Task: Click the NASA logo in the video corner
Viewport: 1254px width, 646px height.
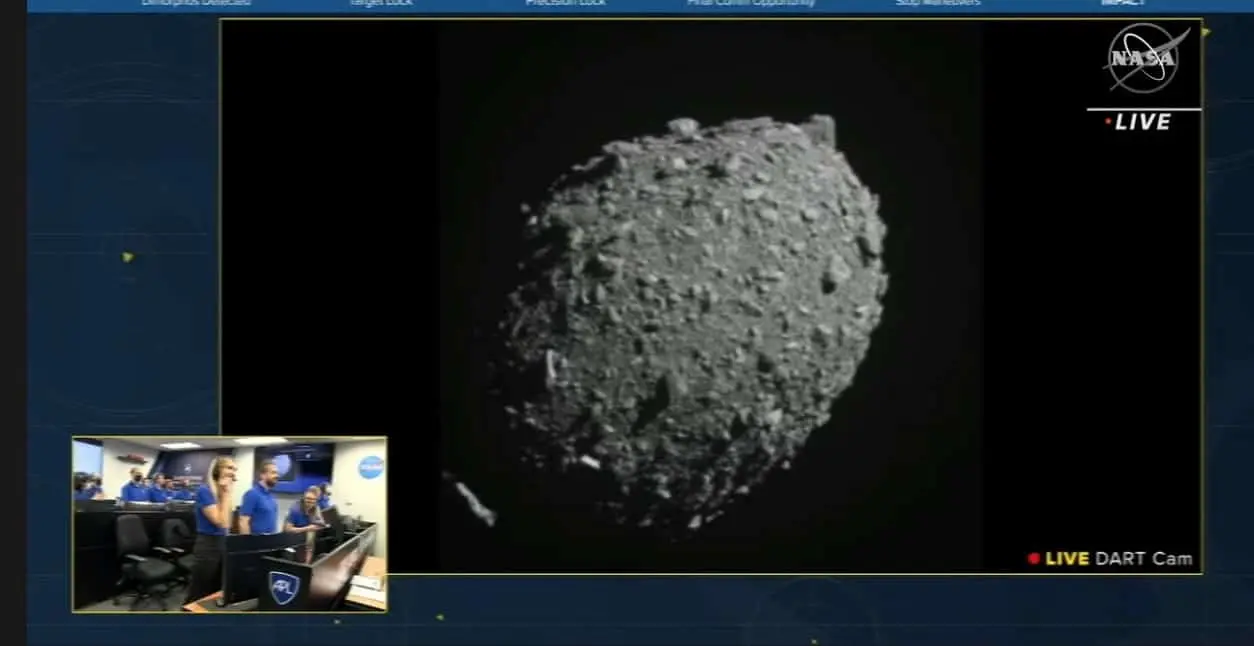Action: [1144, 59]
